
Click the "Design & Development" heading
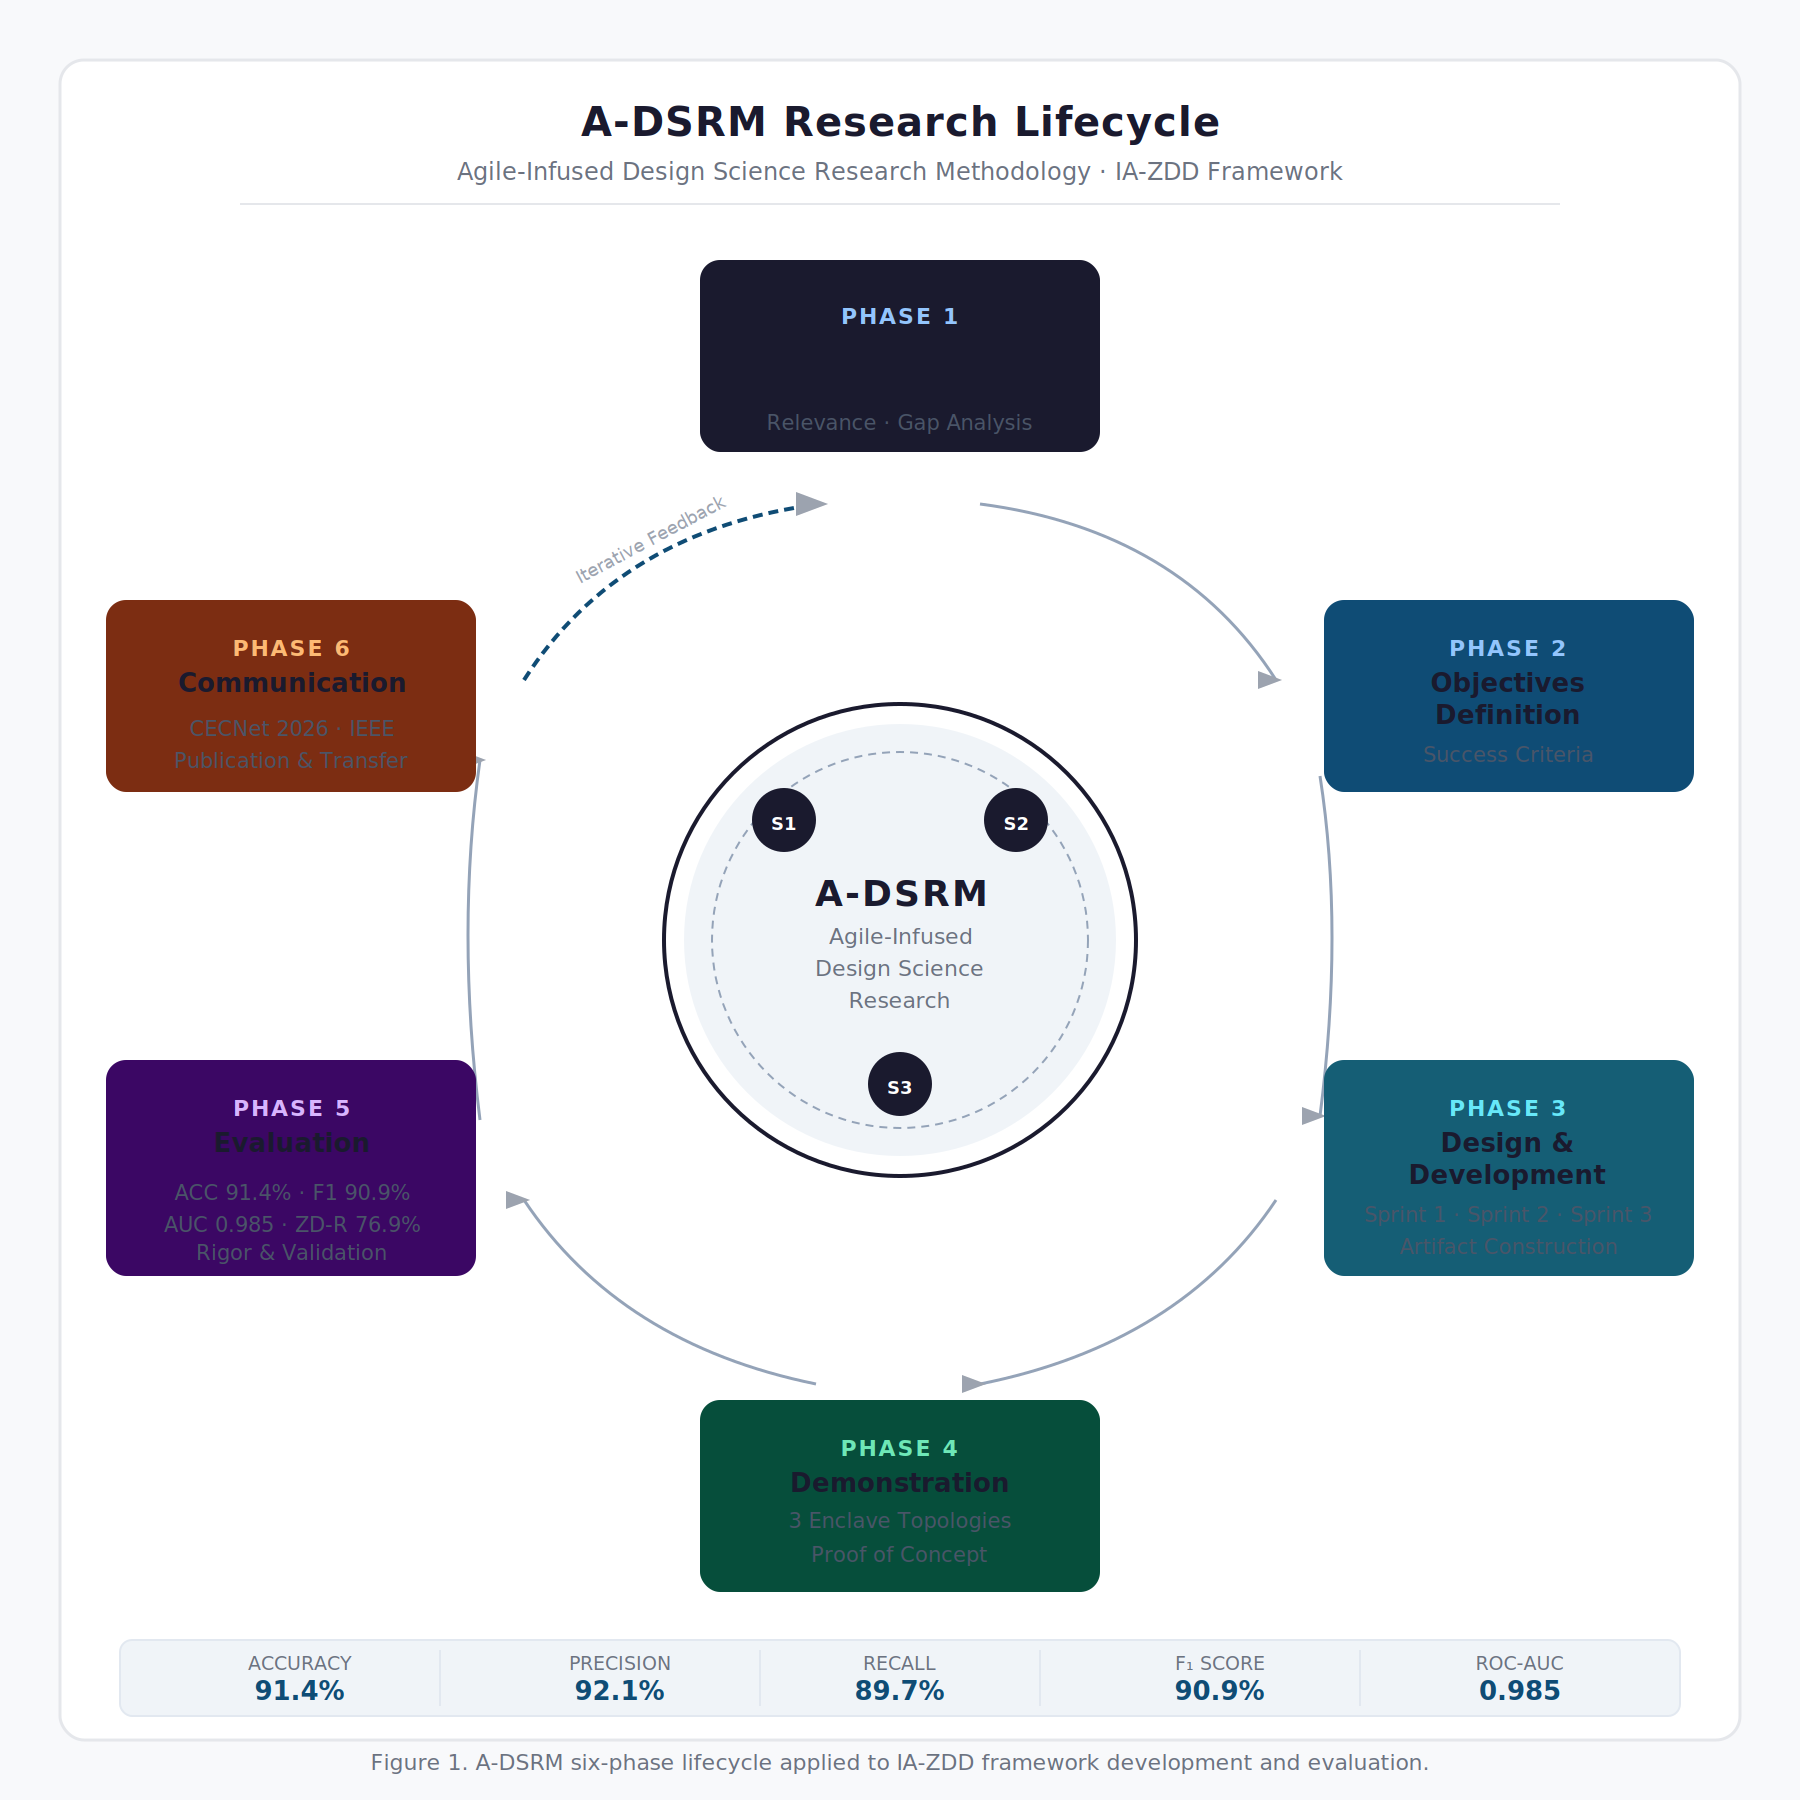tap(1508, 1158)
